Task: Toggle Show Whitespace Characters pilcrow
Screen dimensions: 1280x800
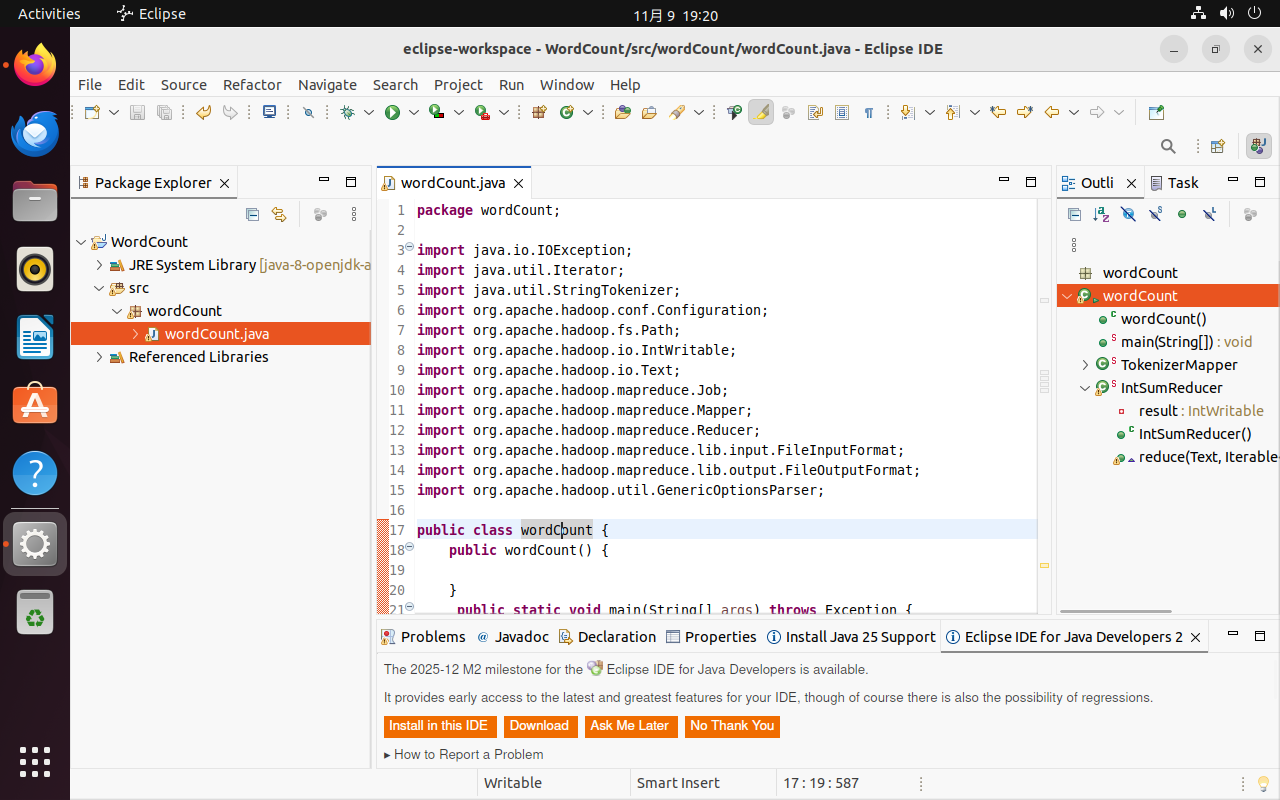Action: (x=868, y=113)
